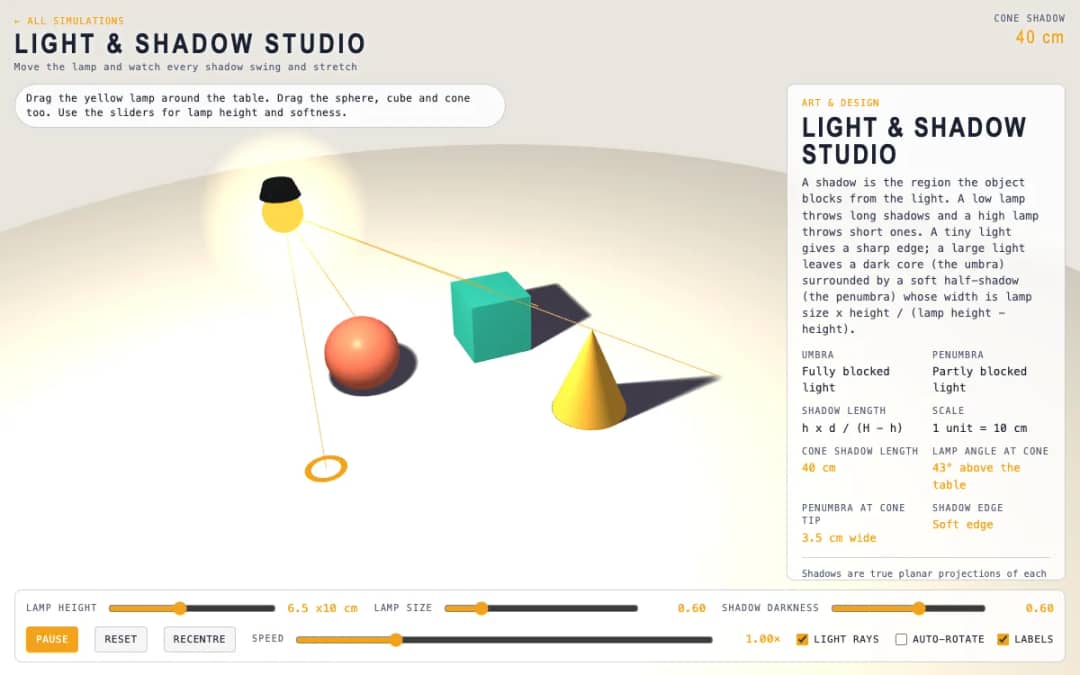
Task: Click the Lamp Height 6.5 x10 cm value
Action: pos(322,608)
